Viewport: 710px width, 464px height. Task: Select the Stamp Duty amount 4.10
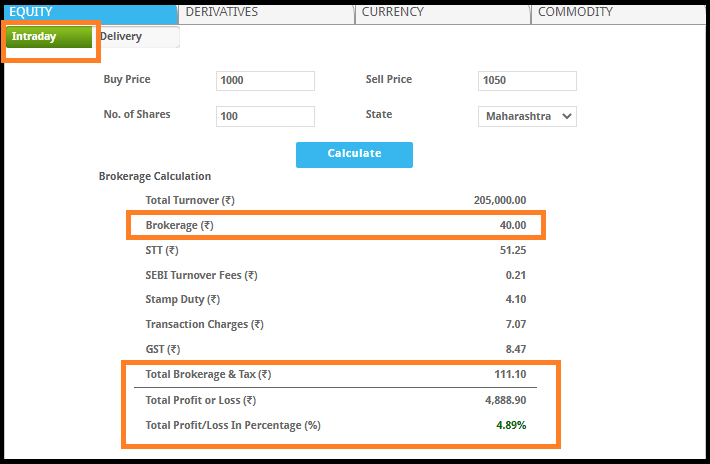[x=515, y=299]
